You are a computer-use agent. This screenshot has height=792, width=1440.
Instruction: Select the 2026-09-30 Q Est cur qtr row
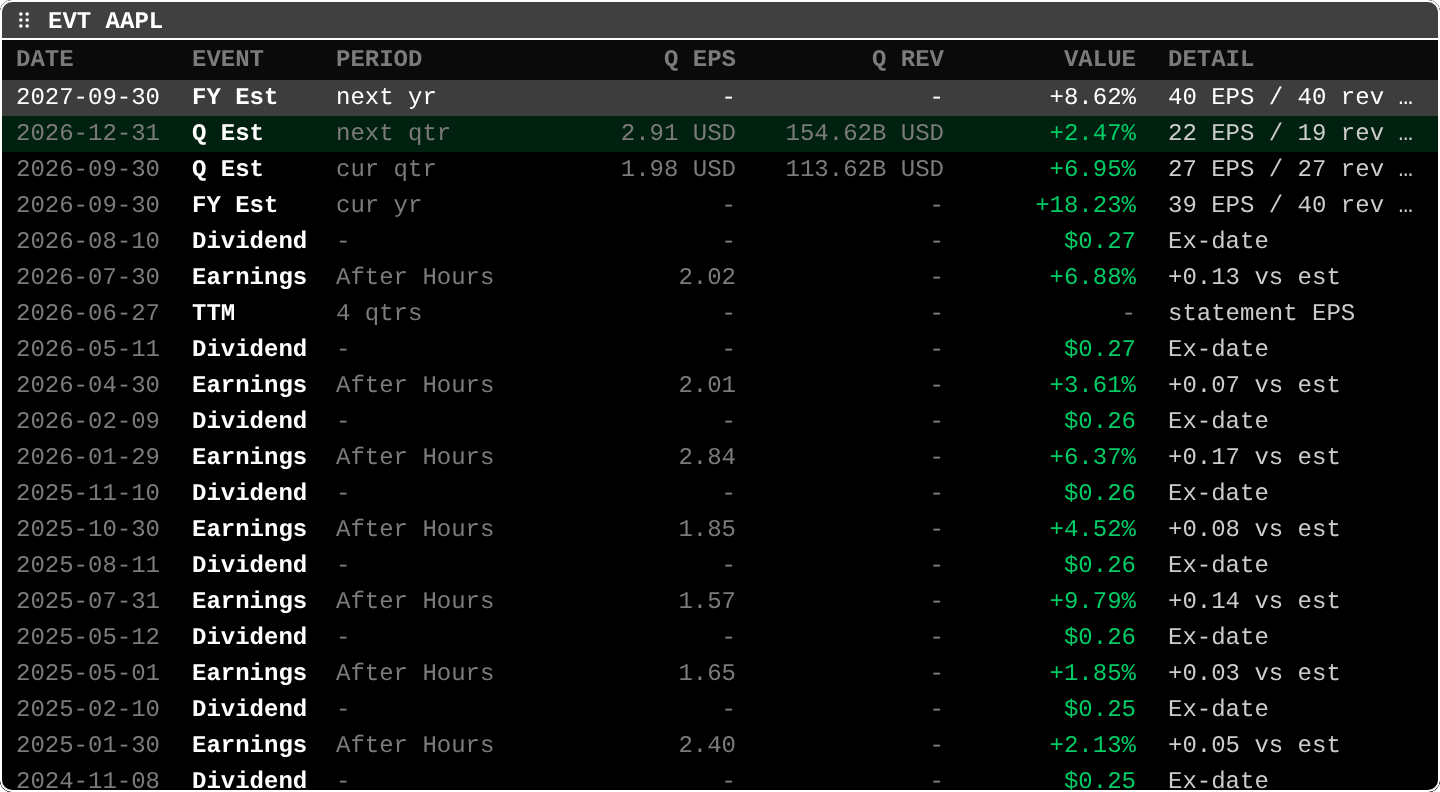[720, 169]
